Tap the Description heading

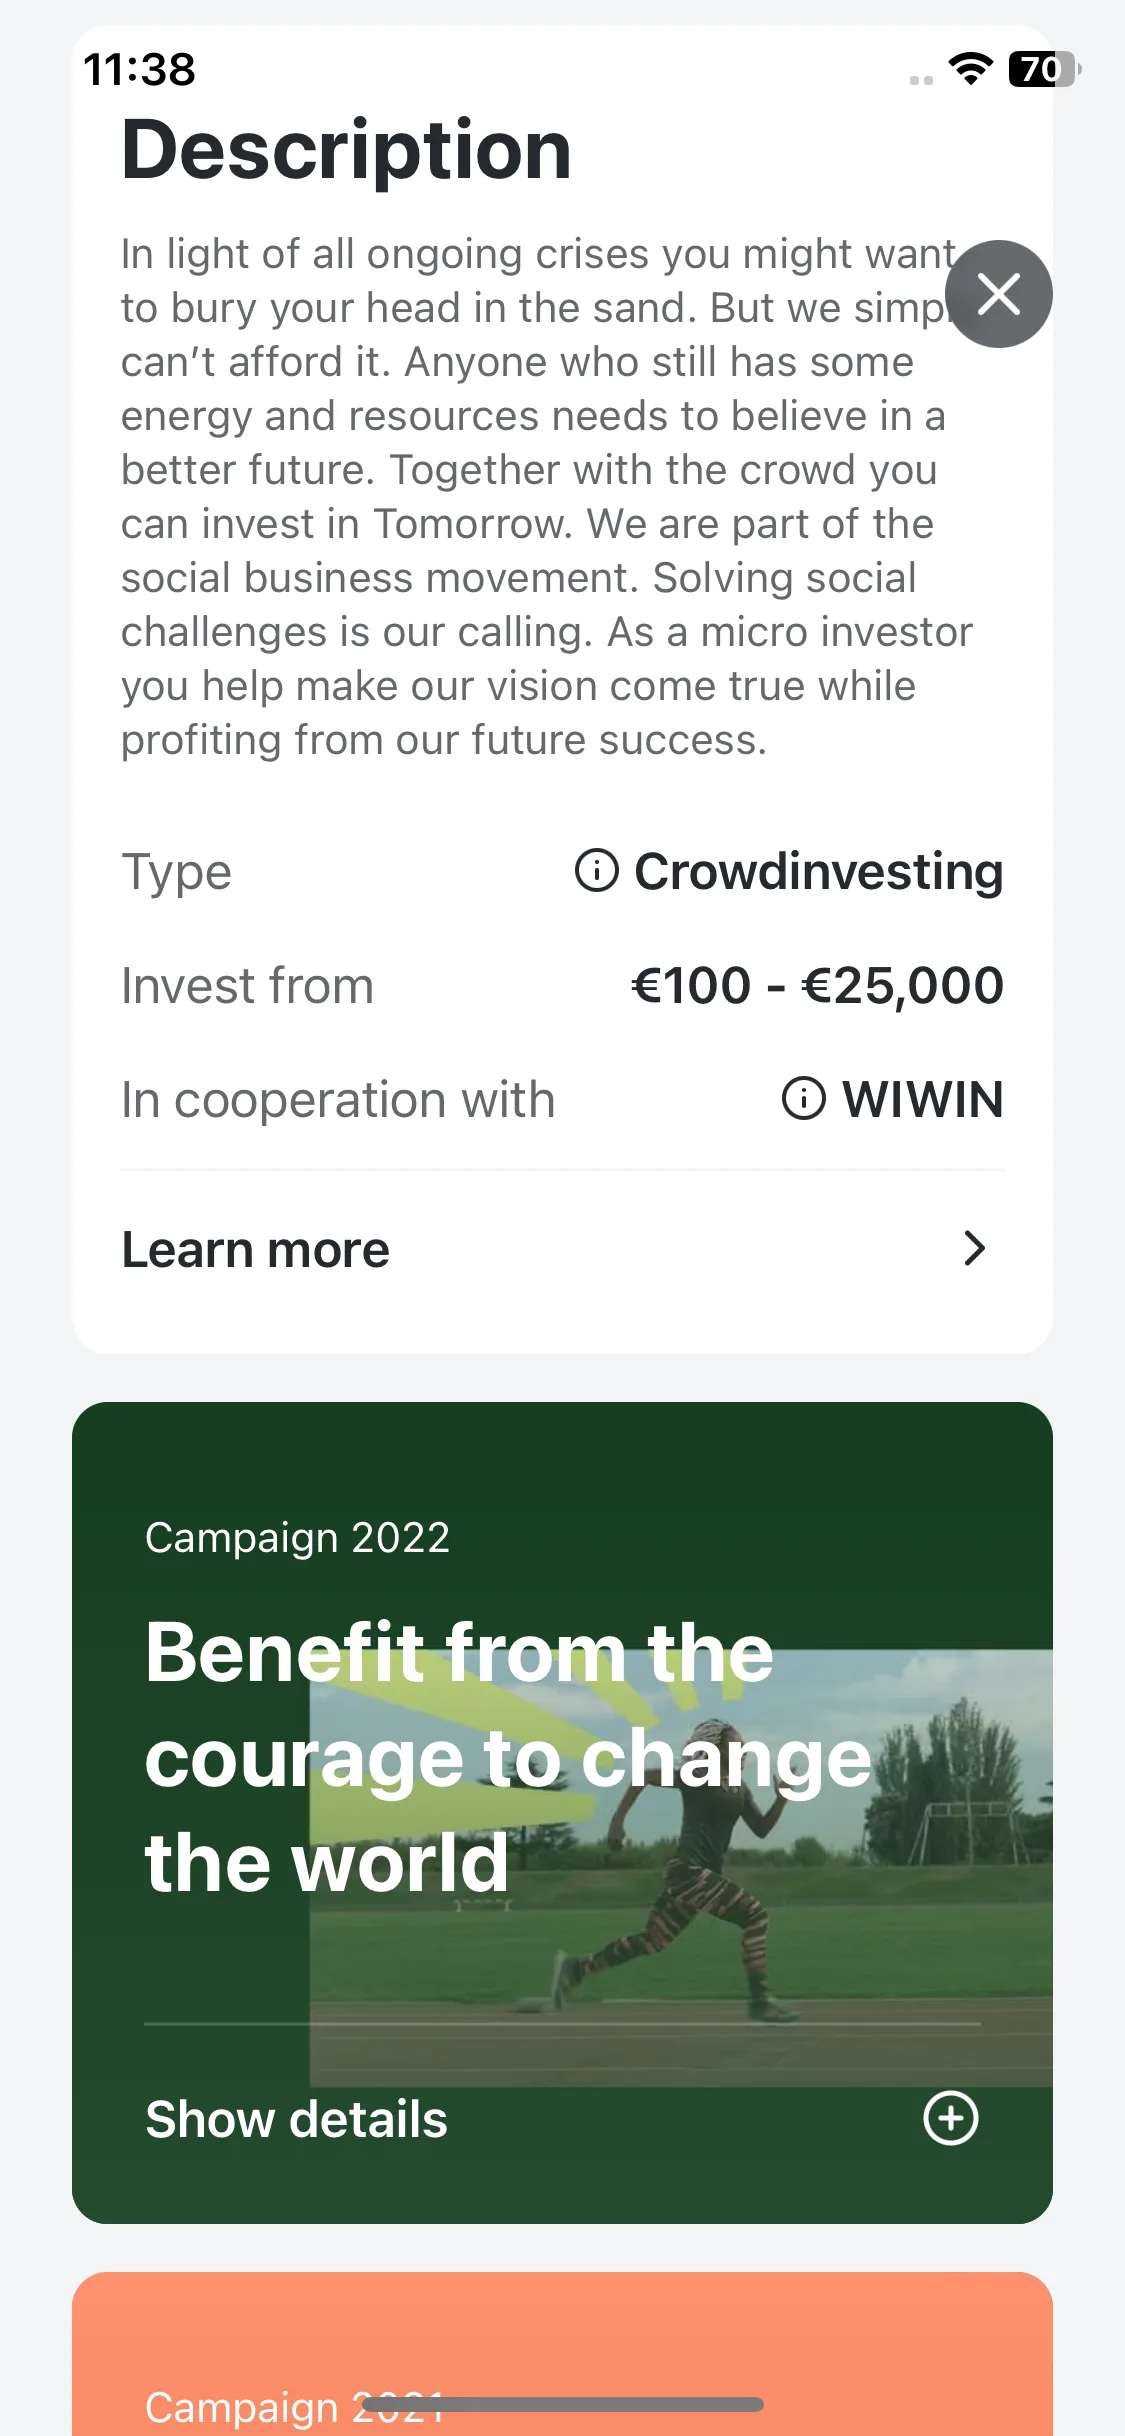346,150
